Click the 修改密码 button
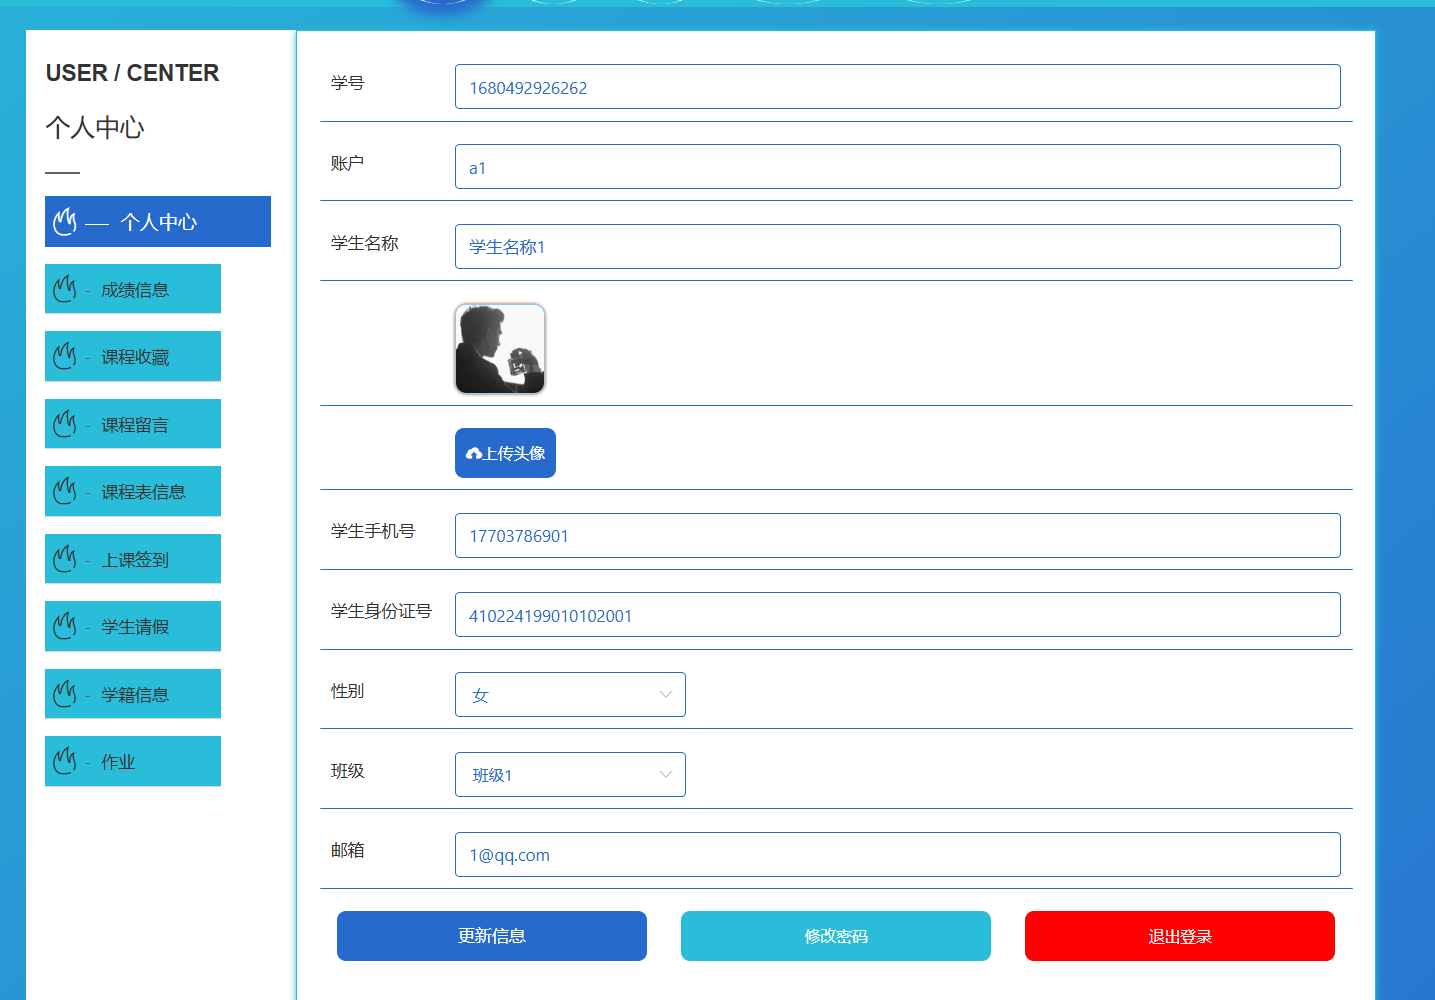Viewport: 1435px width, 1000px height. coord(836,936)
